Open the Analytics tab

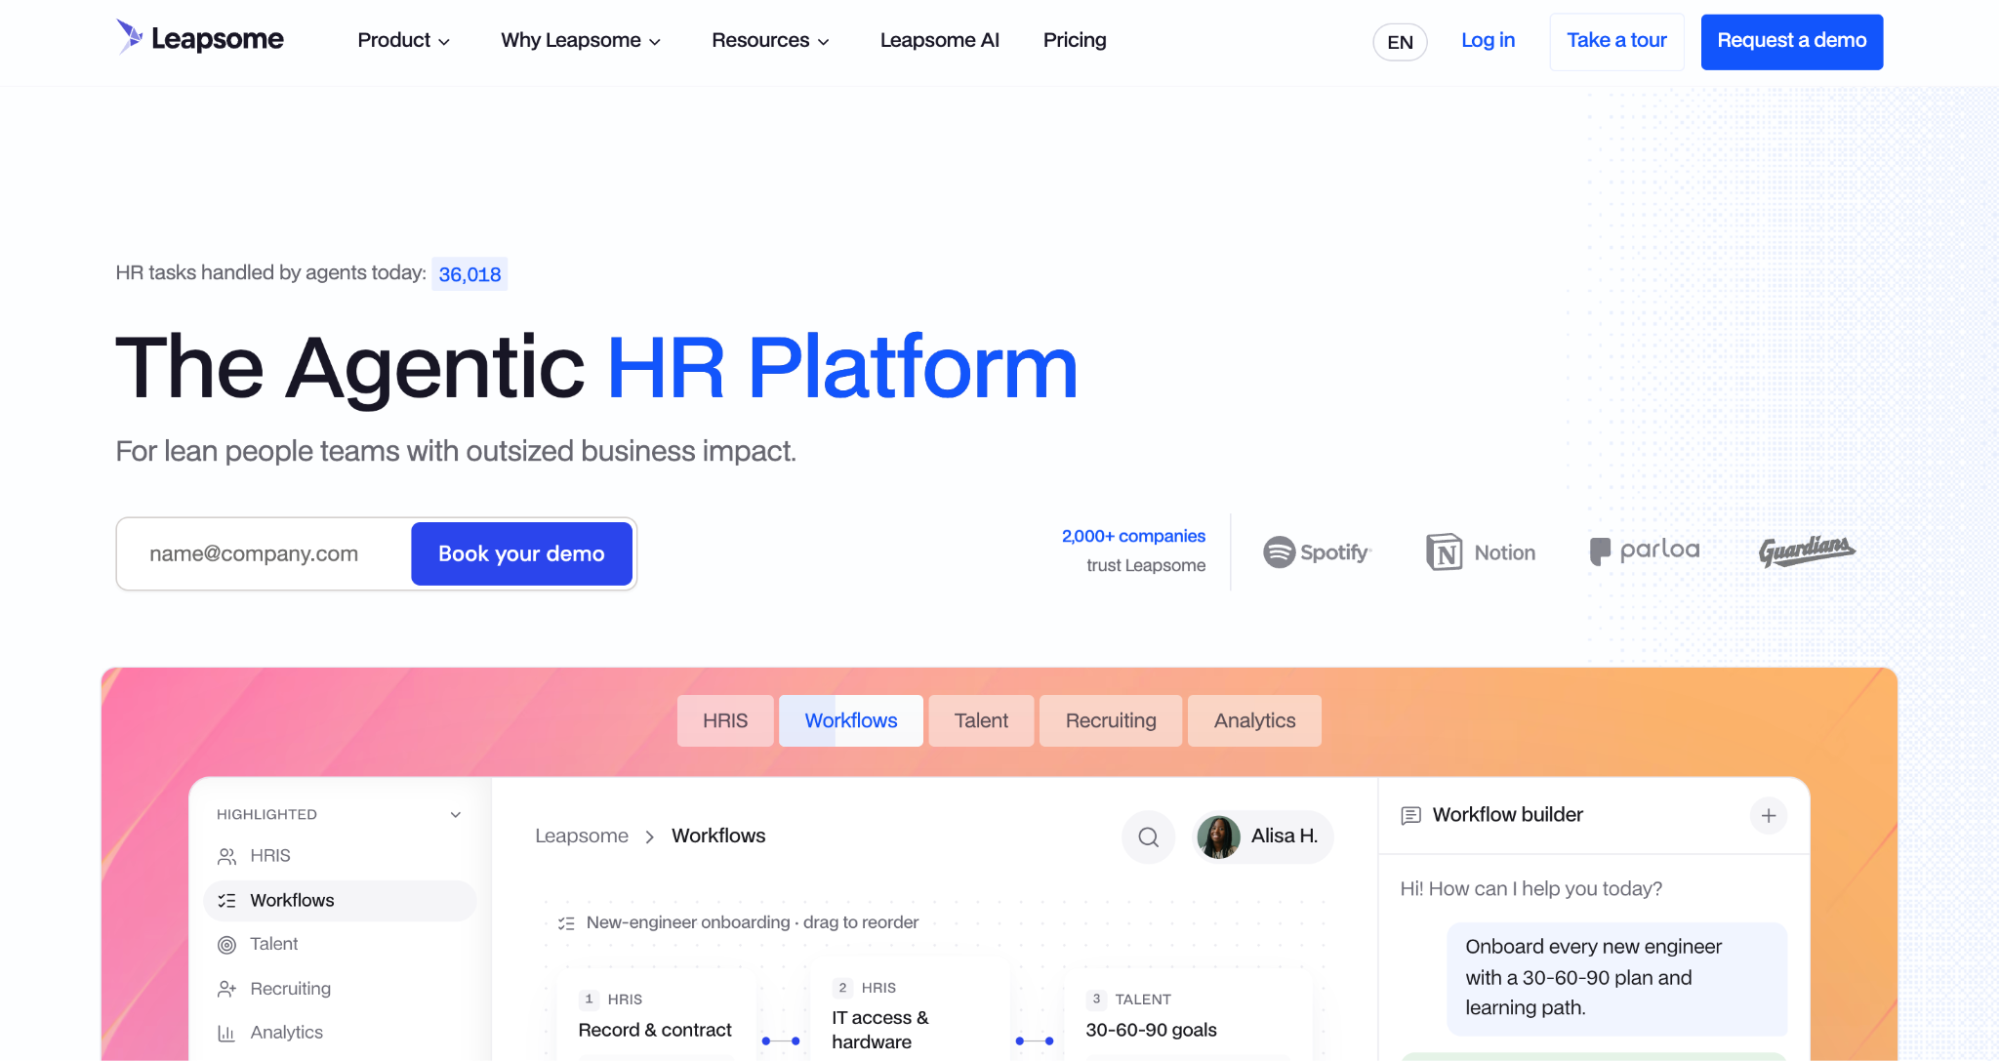tap(1254, 721)
